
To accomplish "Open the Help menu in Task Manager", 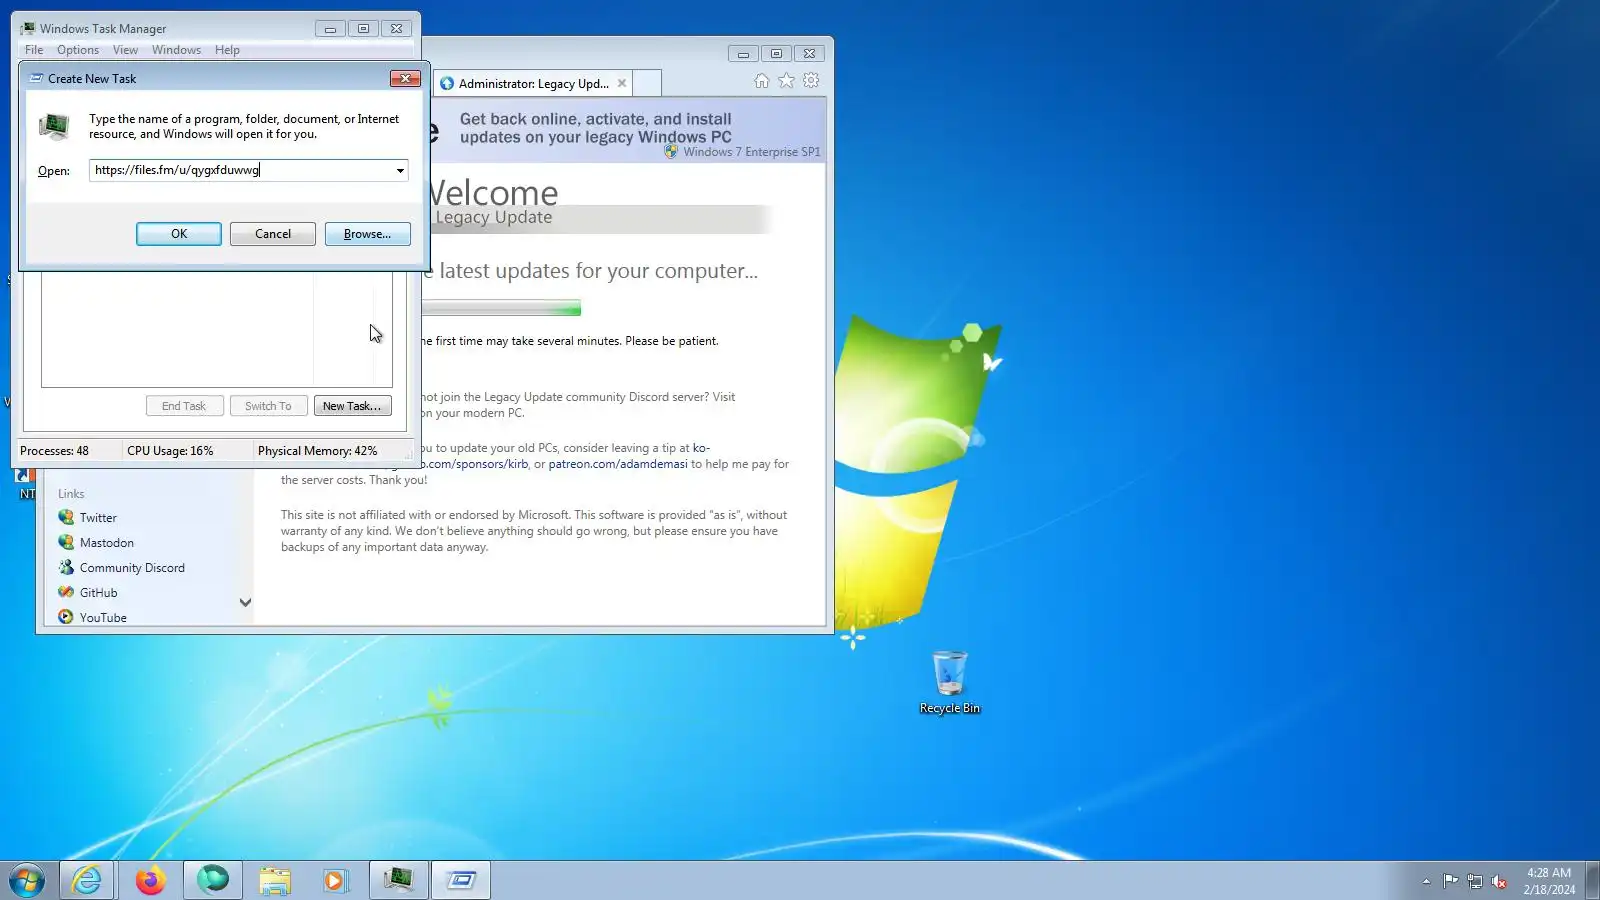I will click(x=227, y=50).
